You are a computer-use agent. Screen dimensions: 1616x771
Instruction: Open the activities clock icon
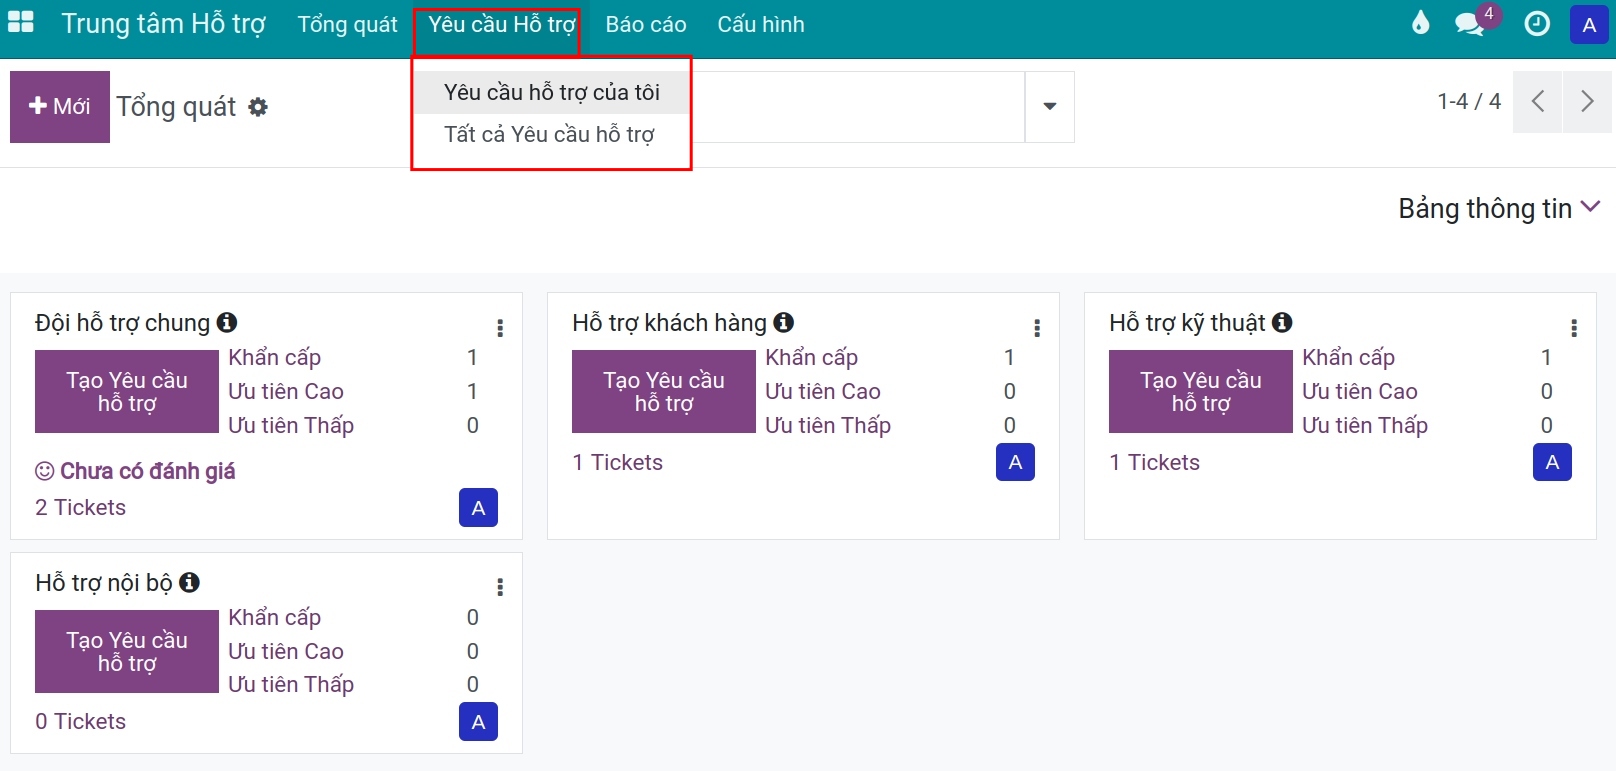click(1537, 24)
